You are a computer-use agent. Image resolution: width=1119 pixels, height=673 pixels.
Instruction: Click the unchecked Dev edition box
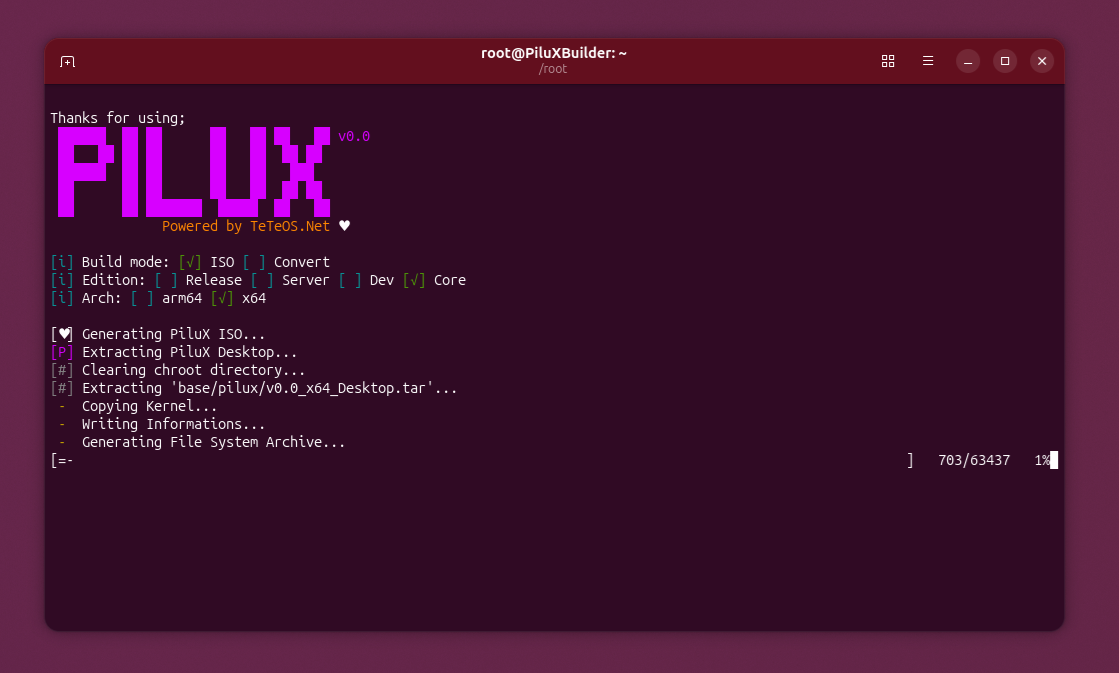coord(350,280)
